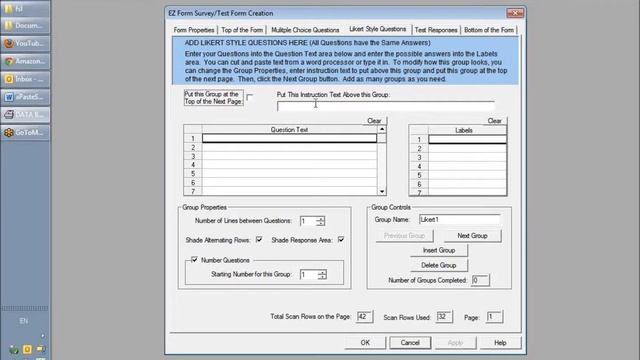Select Labels row 2 cell
The image size is (640, 360).
tap(467, 149)
